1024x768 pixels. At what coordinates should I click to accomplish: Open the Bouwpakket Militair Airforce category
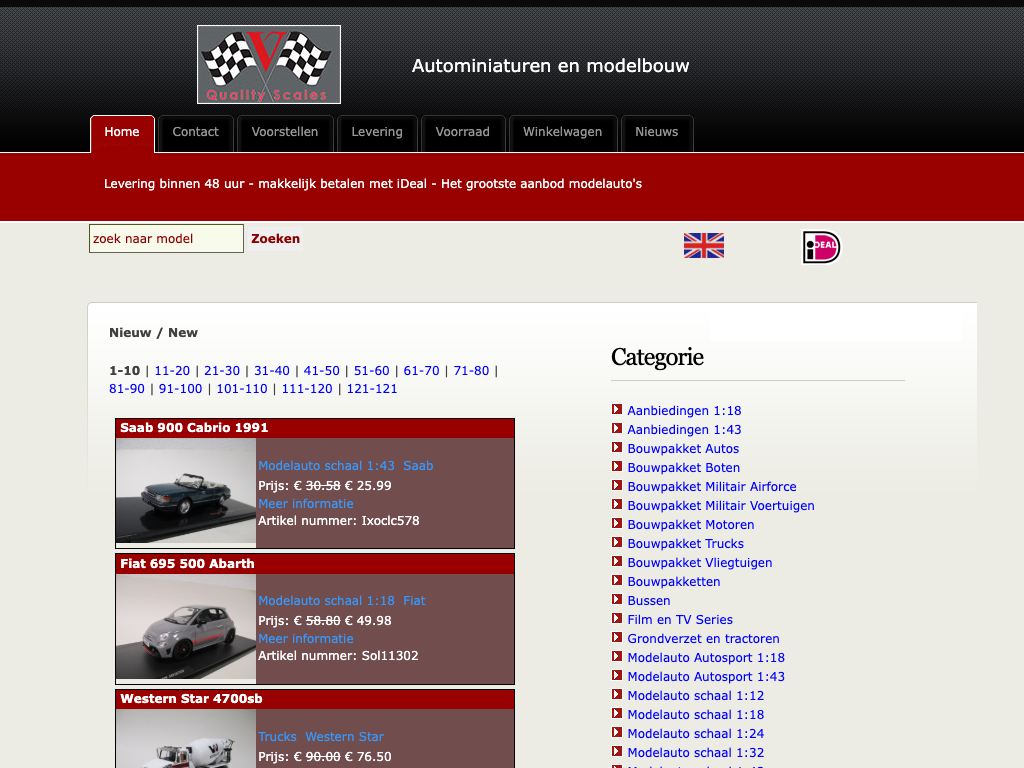(712, 487)
